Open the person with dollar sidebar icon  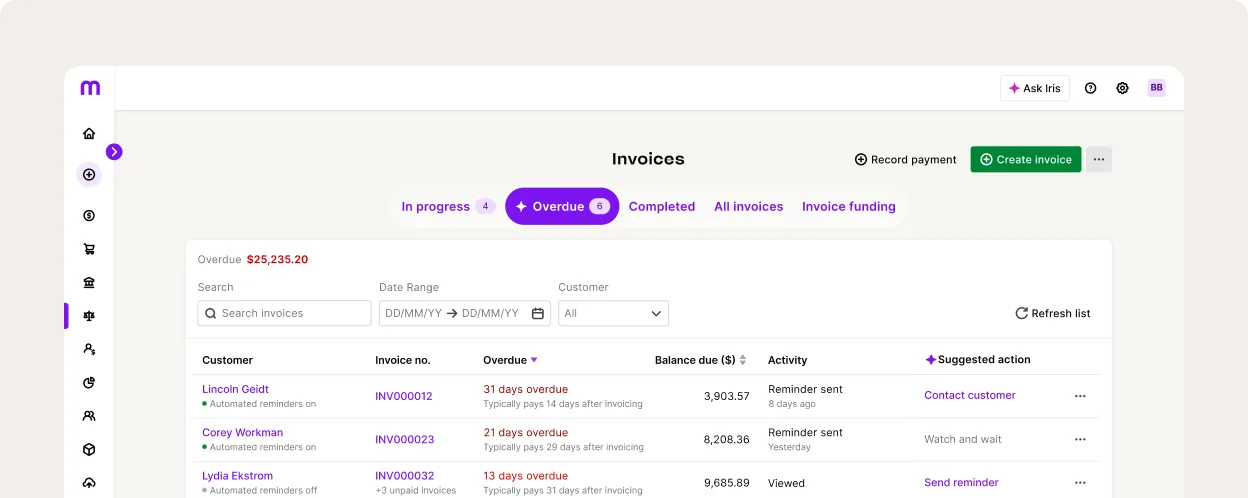[89, 349]
